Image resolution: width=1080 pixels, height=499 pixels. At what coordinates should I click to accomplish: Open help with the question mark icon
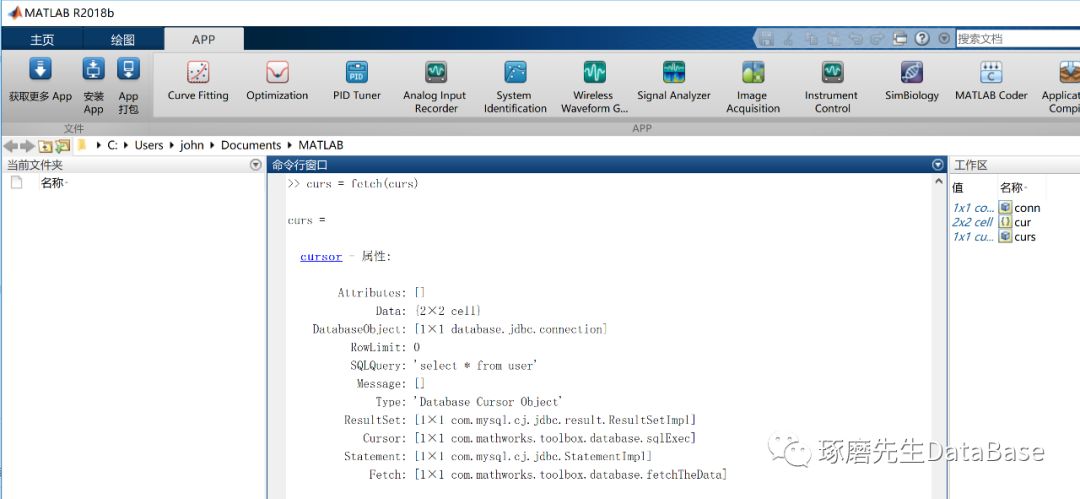[923, 39]
